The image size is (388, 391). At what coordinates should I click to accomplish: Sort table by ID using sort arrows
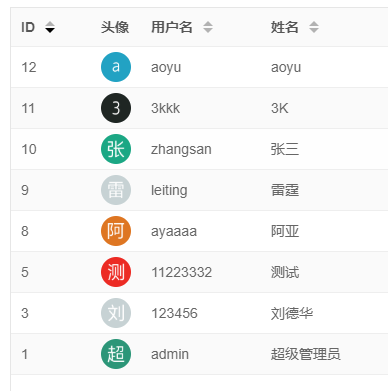click(x=50, y=27)
